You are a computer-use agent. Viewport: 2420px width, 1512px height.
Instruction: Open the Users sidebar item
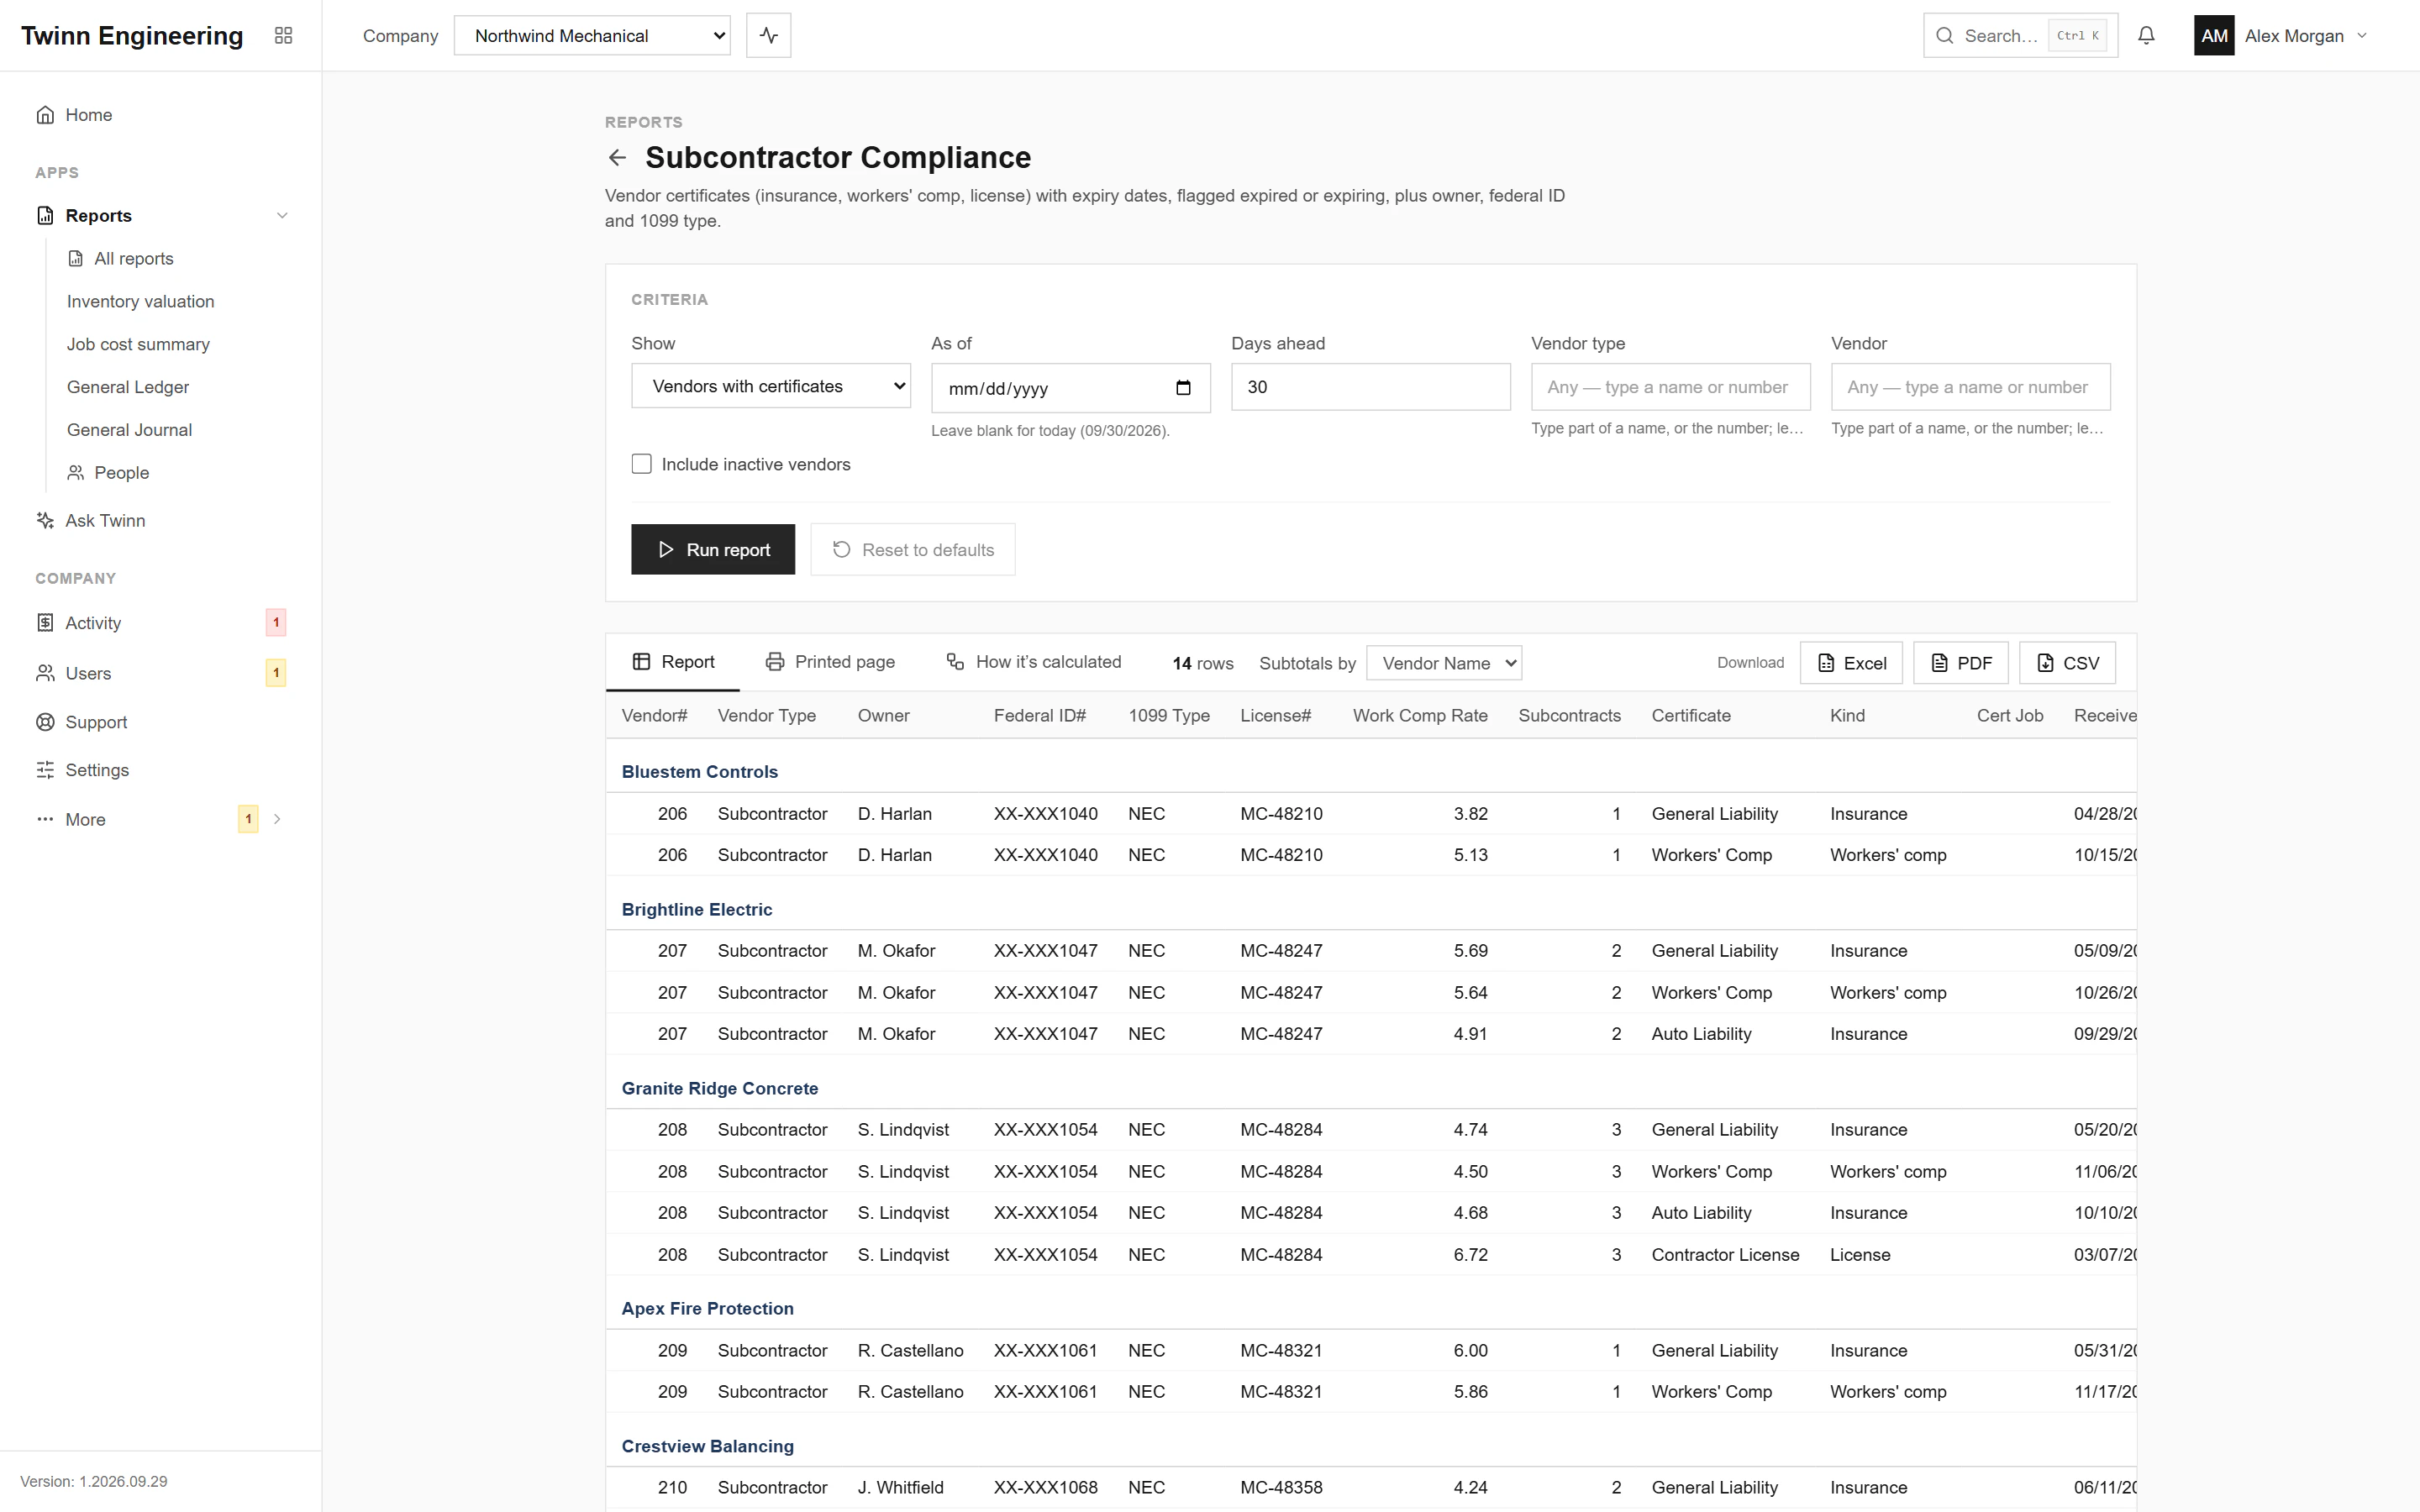point(160,673)
